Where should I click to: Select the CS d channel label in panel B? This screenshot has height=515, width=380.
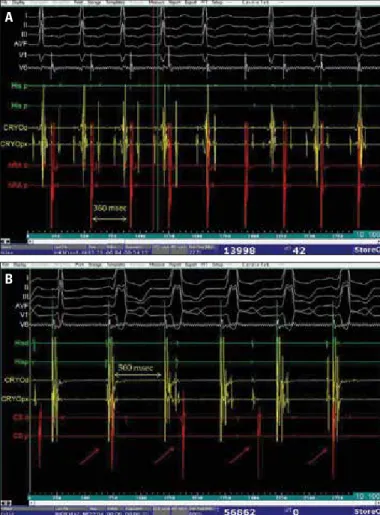(21, 417)
